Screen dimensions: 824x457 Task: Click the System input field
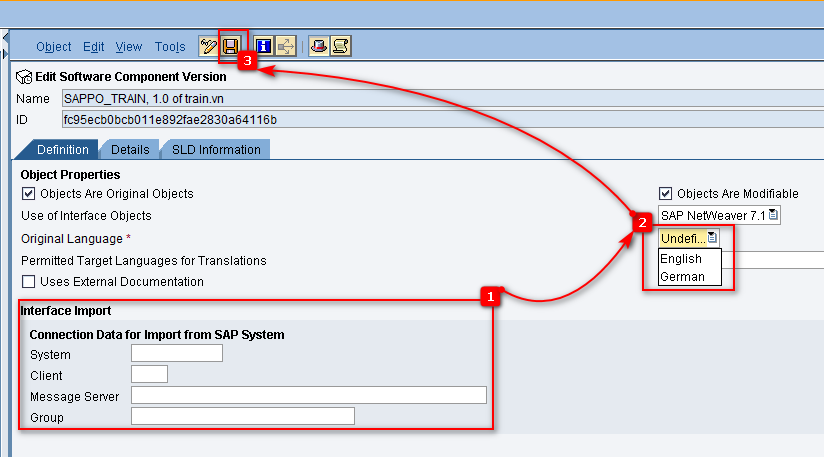[x=177, y=353]
